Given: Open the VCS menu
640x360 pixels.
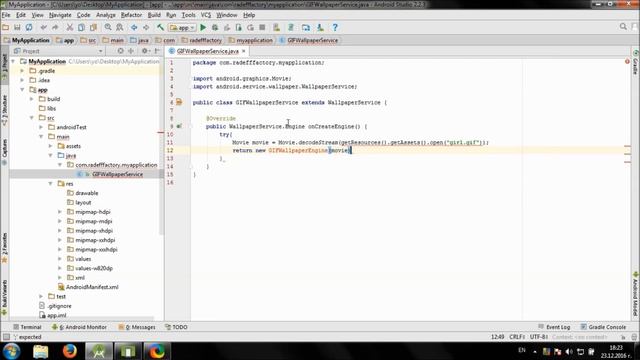Looking at the screenshot, I should coord(206,15).
